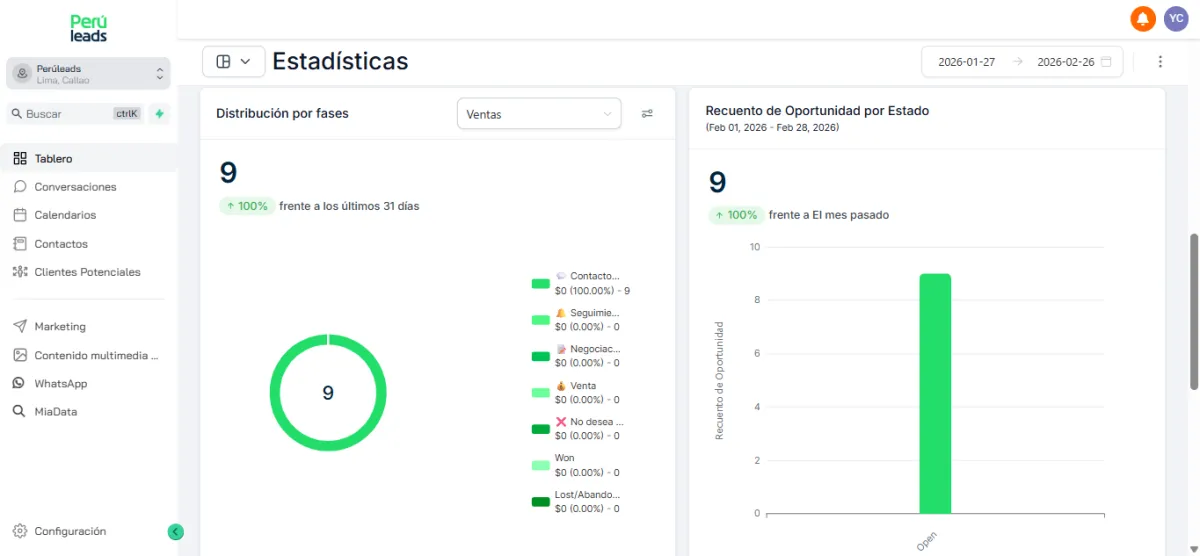The image size is (1200, 556).
Task: Click the Perú leads logo
Action: tap(88, 28)
